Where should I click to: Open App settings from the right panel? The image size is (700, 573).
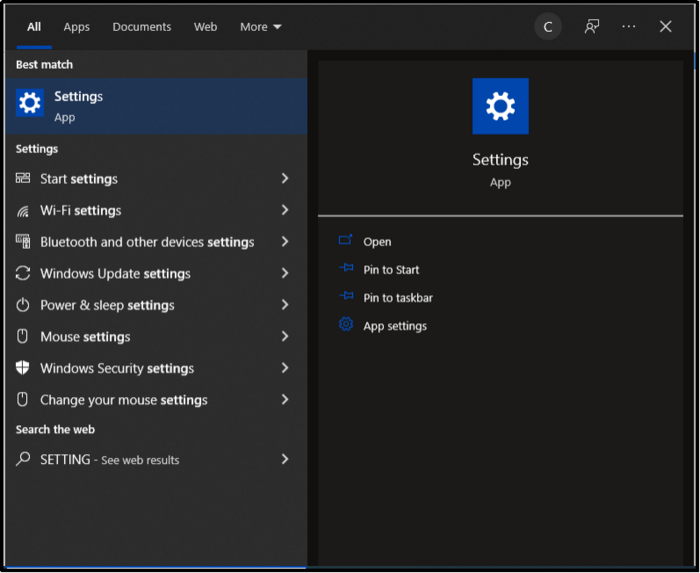pos(394,326)
